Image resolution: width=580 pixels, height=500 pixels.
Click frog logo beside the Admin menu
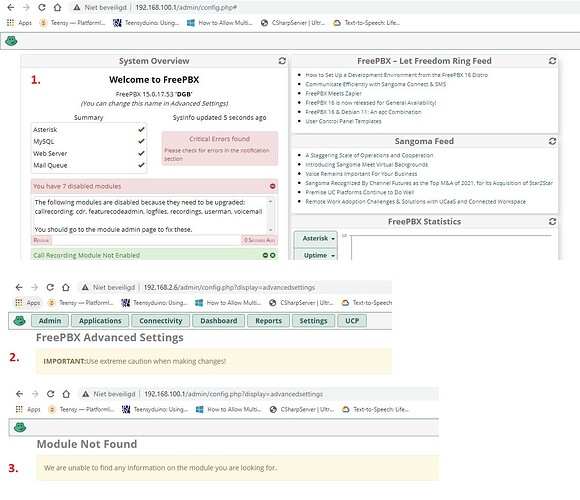[x=20, y=320]
